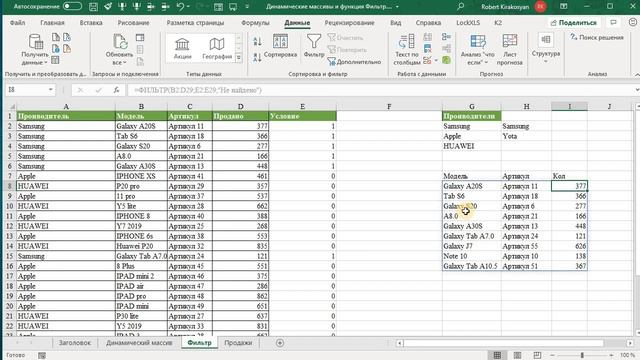This screenshot has height=360, width=640.
Task: Switch to Normal view in the status bar
Action: 497,356
